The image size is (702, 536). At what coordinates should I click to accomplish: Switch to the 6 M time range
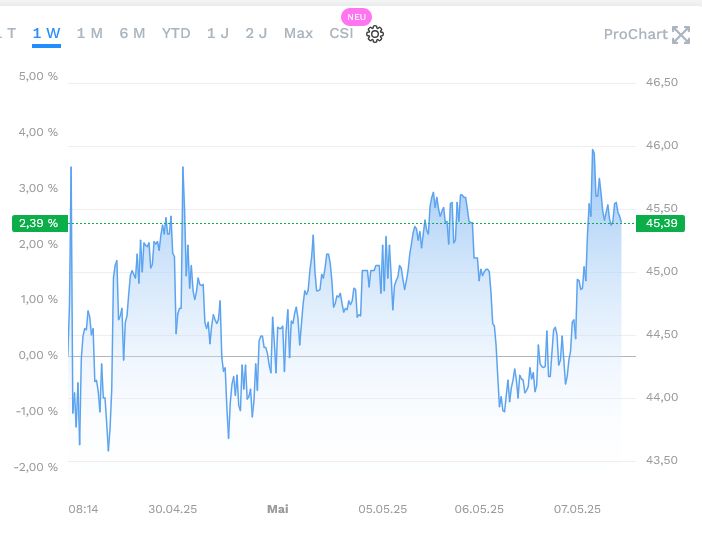click(x=132, y=34)
